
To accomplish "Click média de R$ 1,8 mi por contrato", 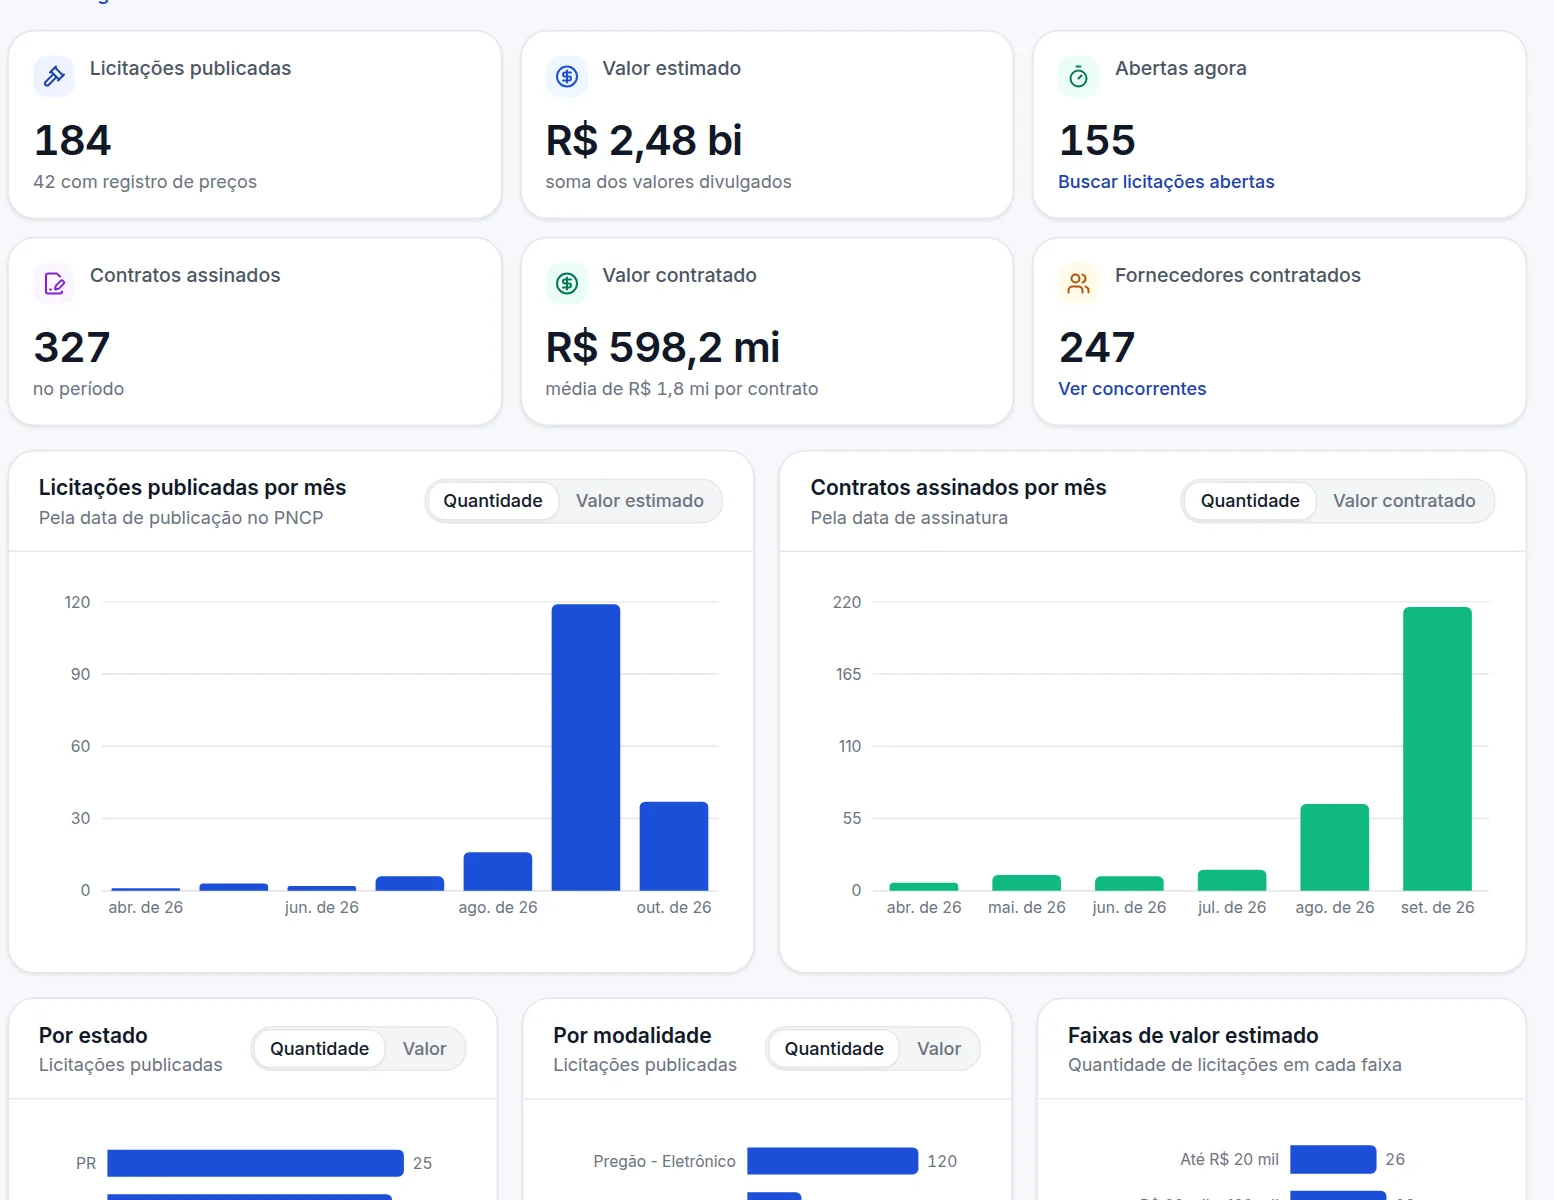I will tap(682, 389).
